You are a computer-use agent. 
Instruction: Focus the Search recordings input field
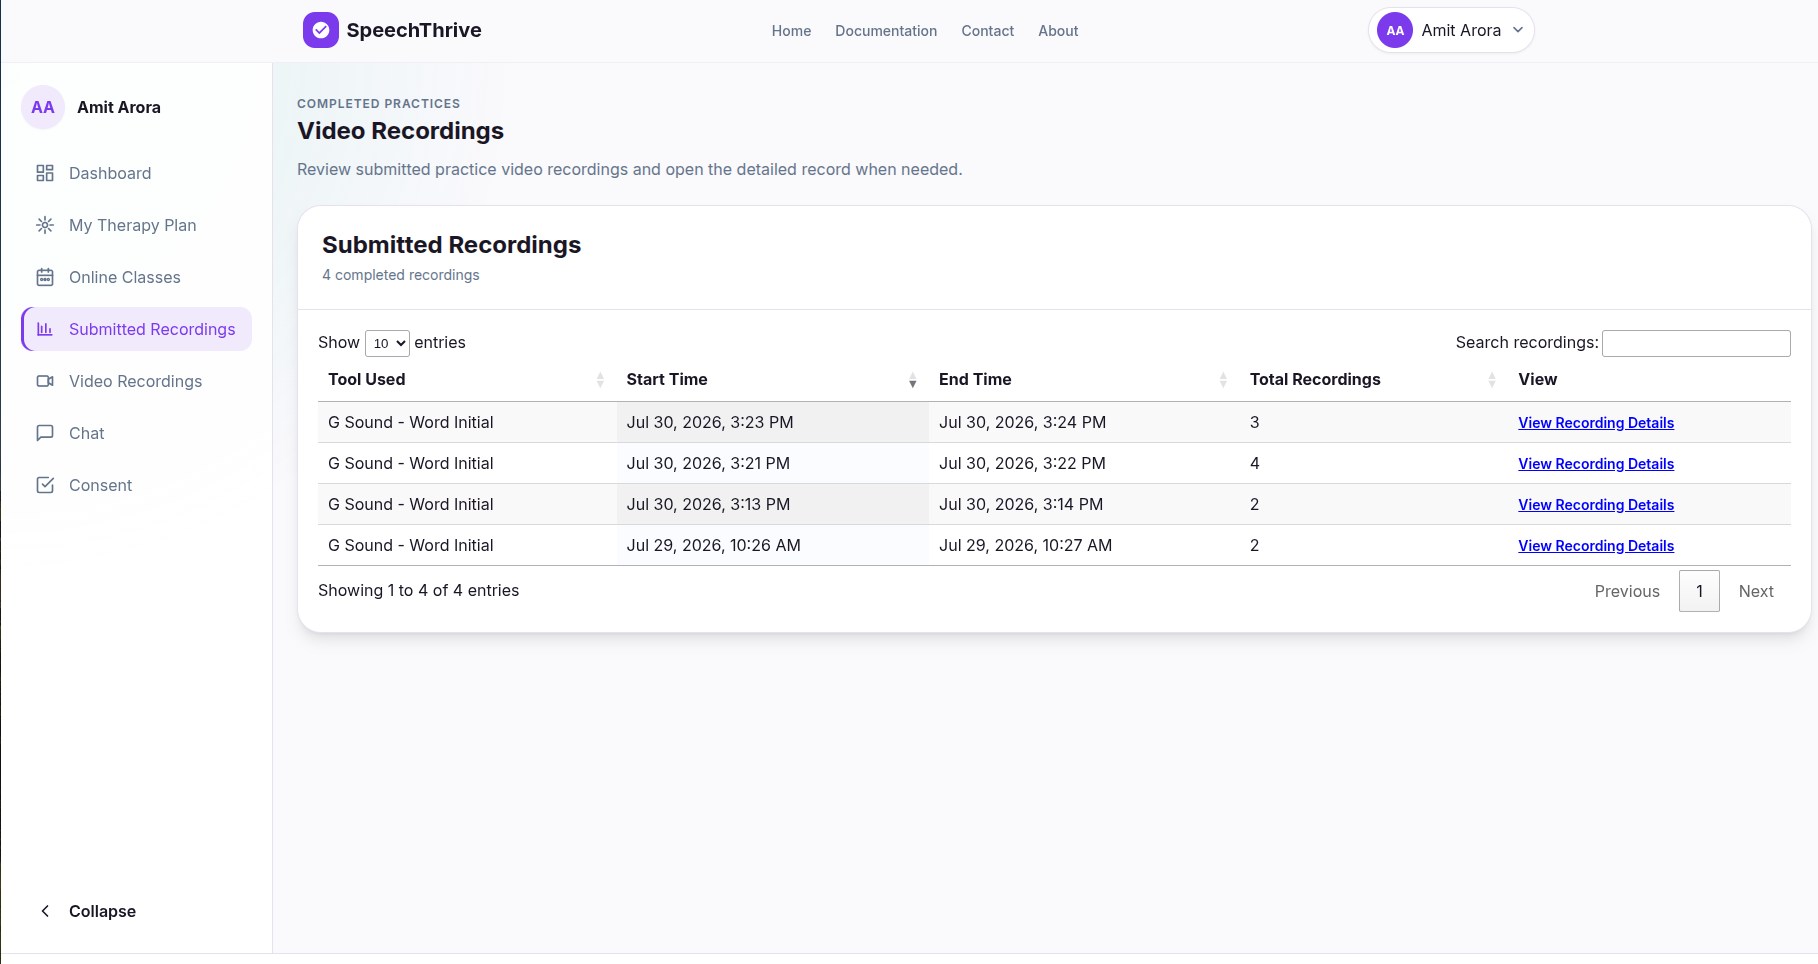tap(1696, 343)
